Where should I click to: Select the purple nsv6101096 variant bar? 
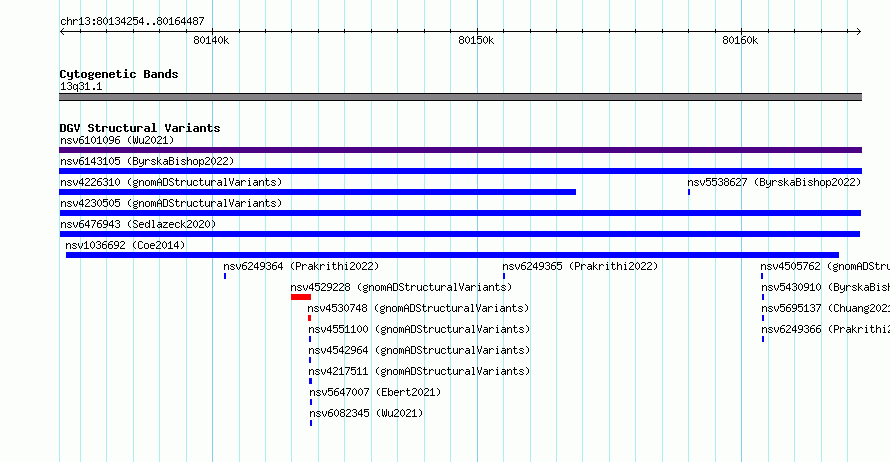click(460, 150)
